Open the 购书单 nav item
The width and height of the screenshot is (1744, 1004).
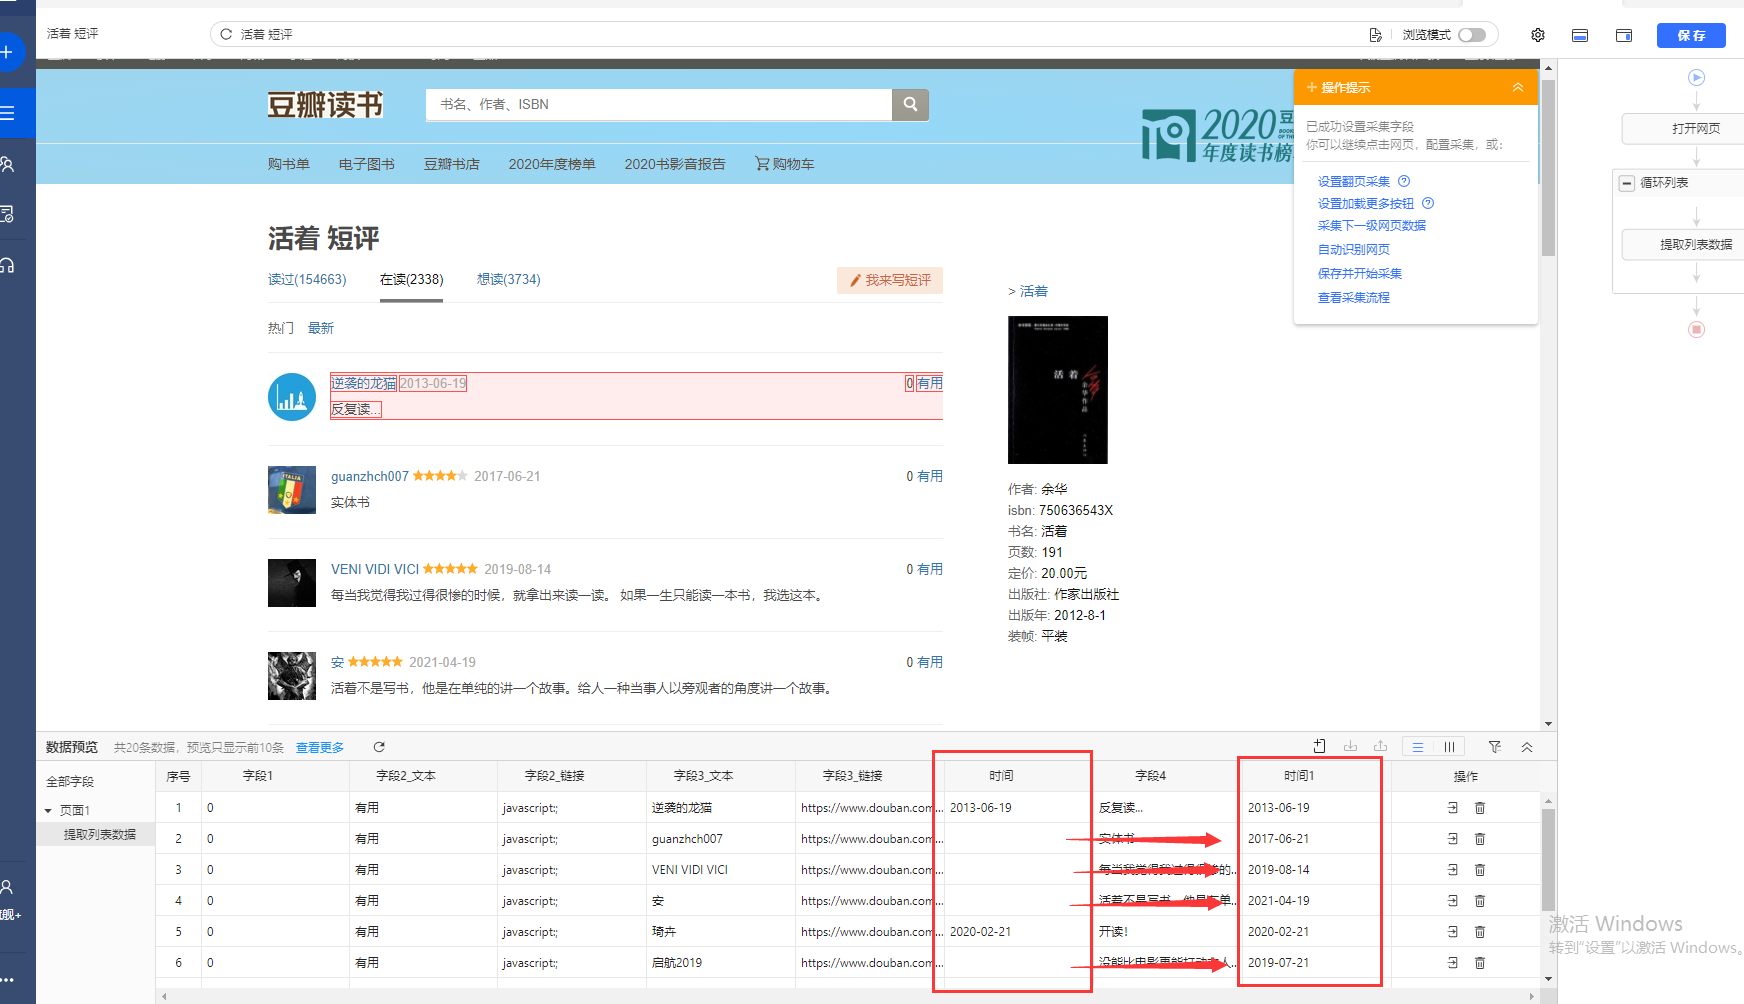coord(288,164)
